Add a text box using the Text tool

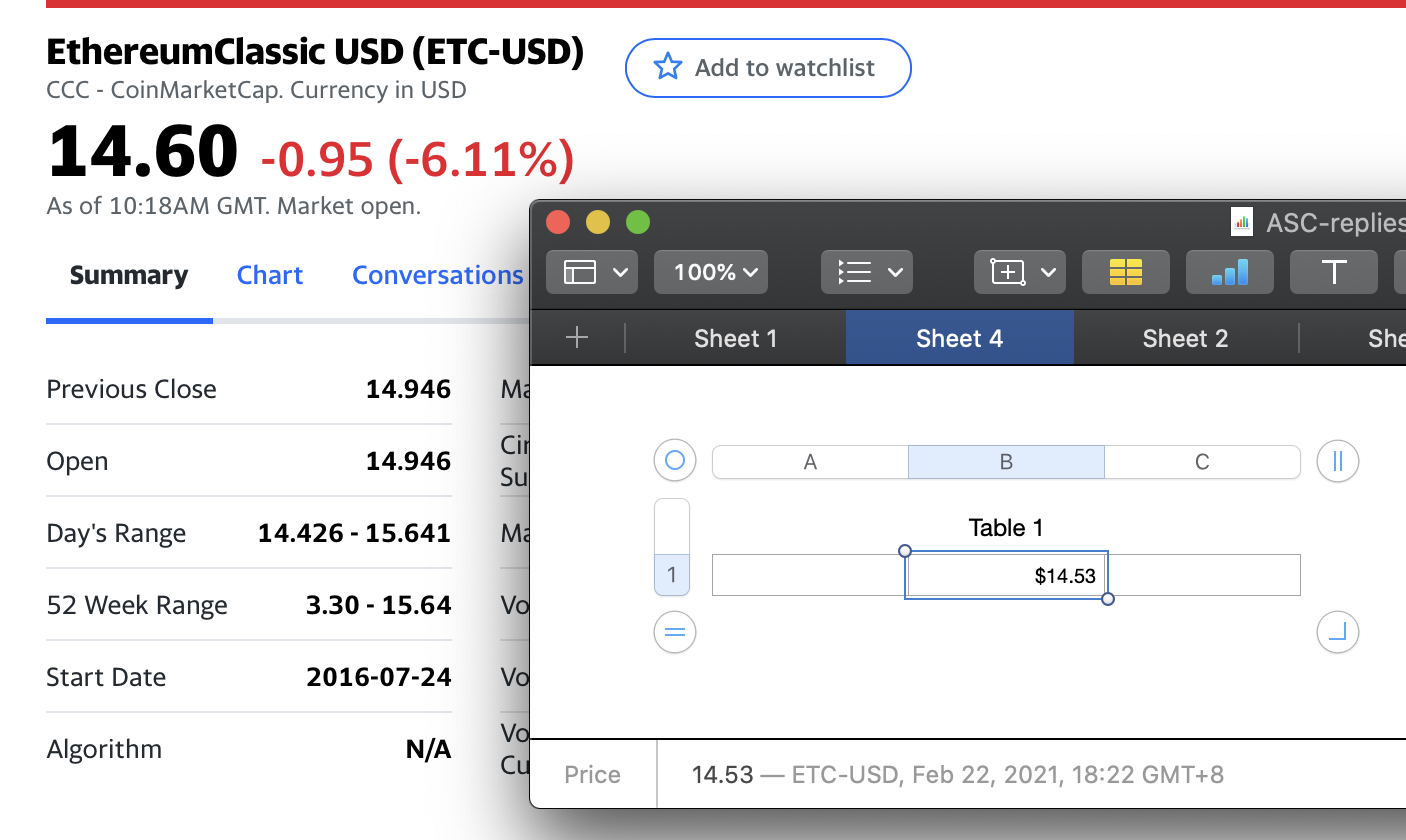[x=1333, y=271]
